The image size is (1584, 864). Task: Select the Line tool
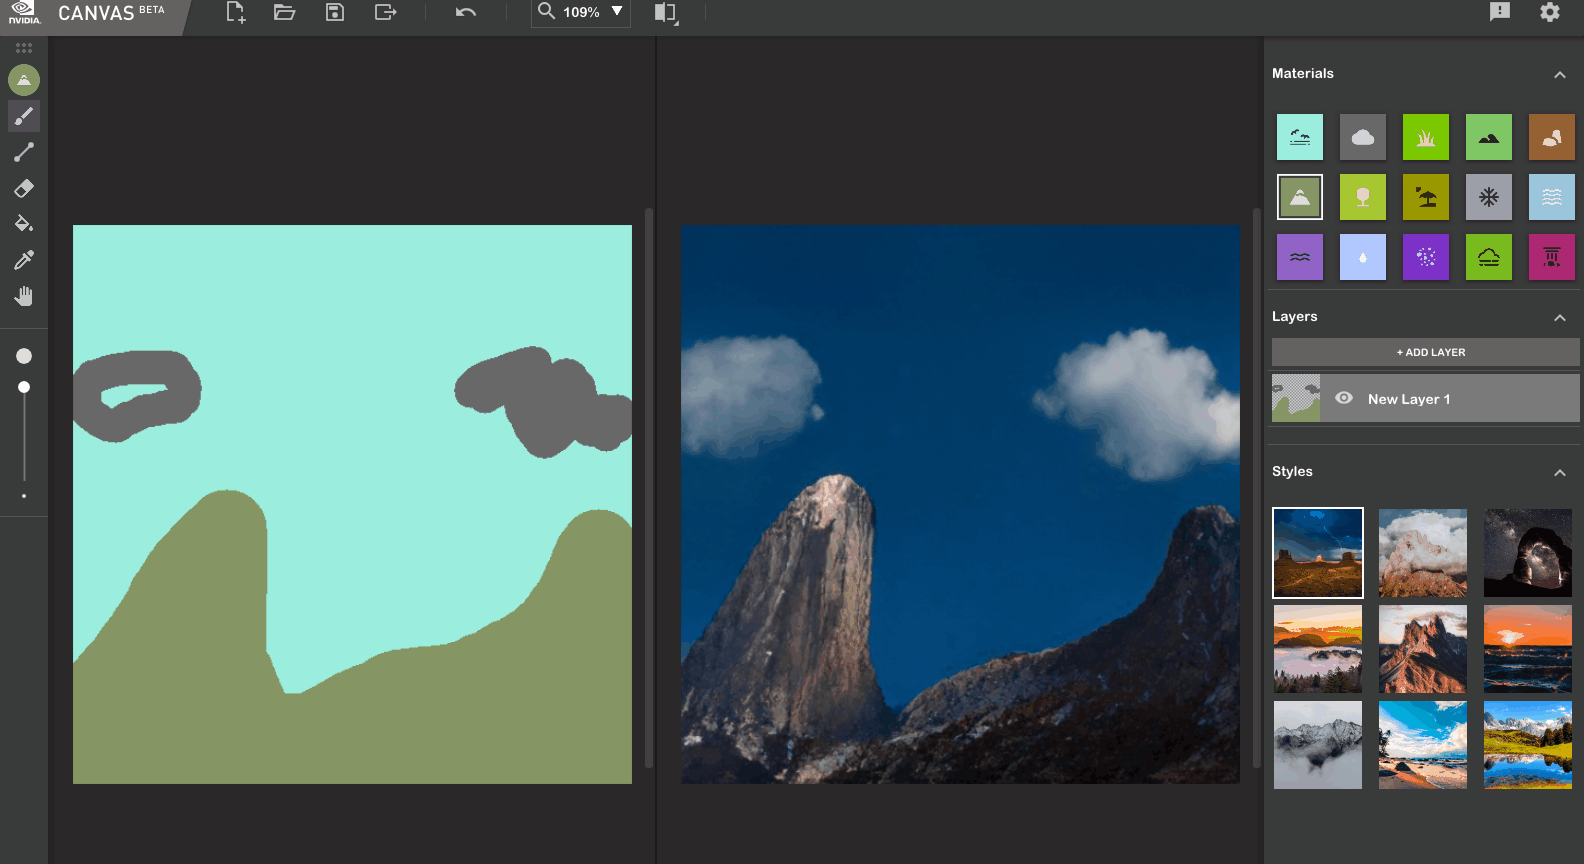click(24, 152)
